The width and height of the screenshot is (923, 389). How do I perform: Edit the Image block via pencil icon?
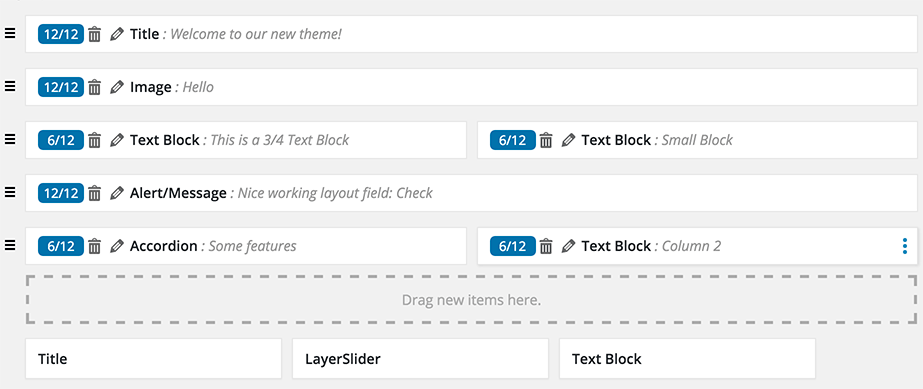(117, 88)
